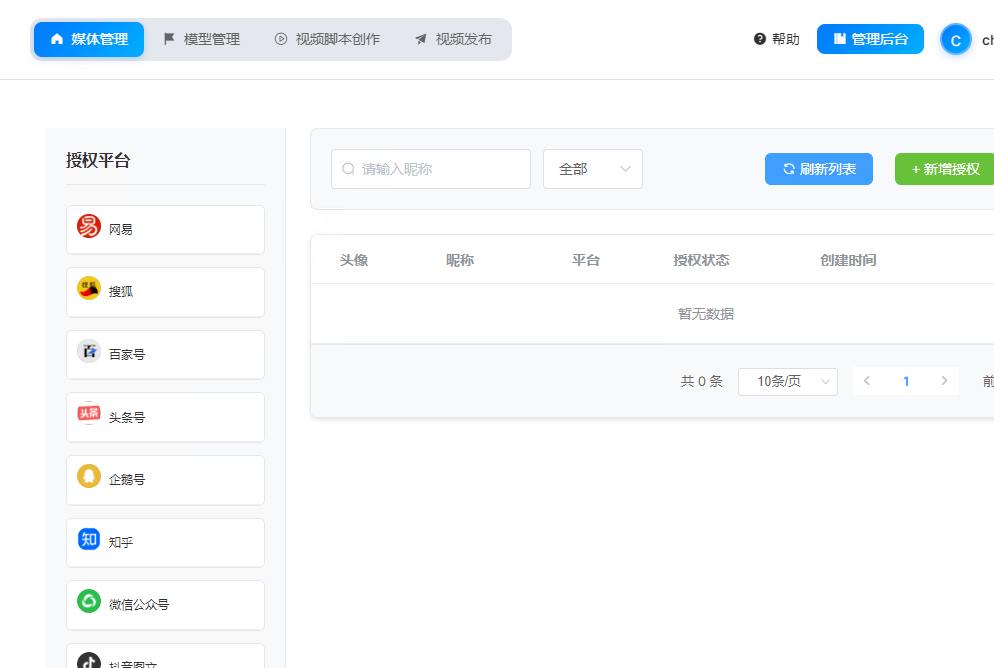
Task: Go to next page arrow
Action: (x=945, y=381)
